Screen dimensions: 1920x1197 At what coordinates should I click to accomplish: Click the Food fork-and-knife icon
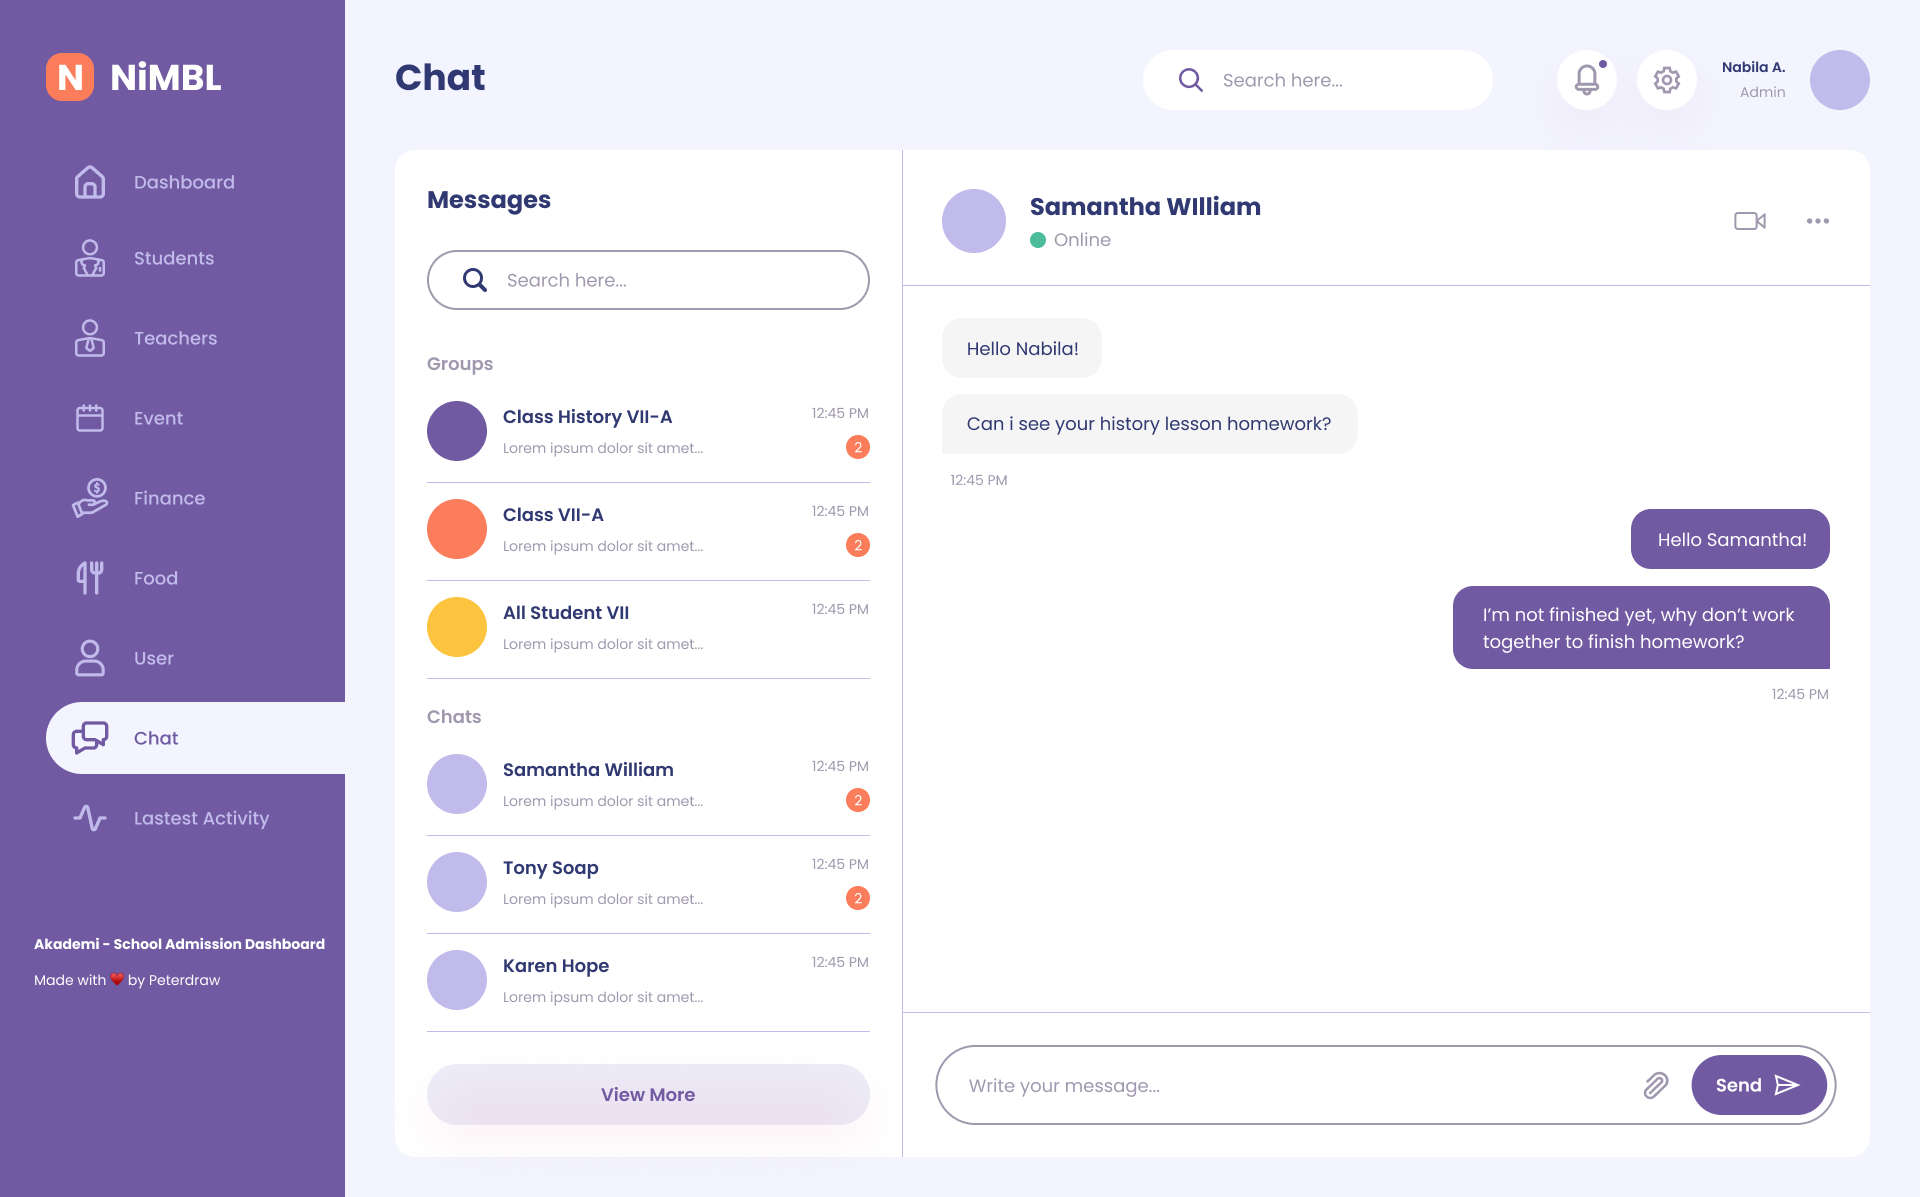pyautogui.click(x=90, y=578)
